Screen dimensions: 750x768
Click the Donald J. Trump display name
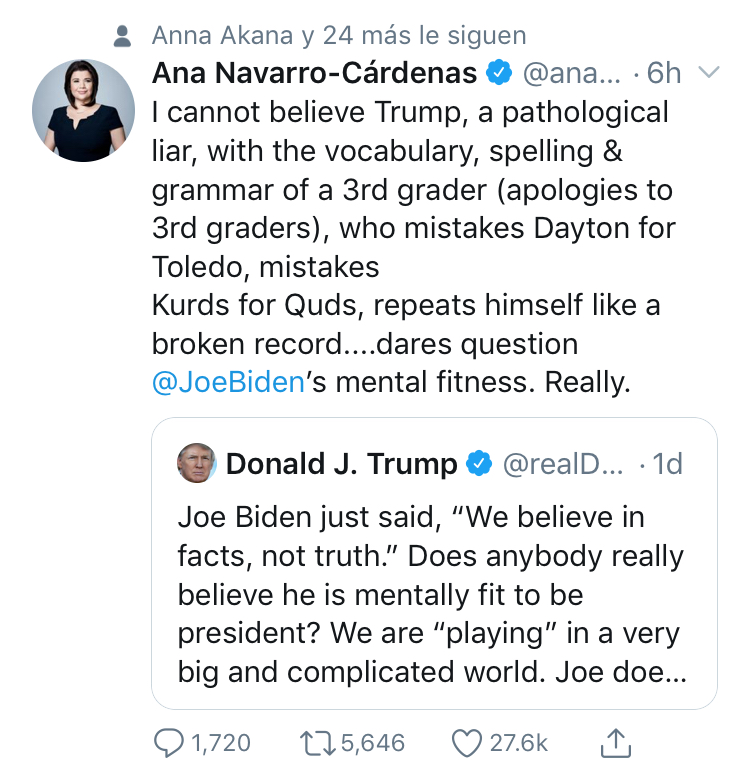click(341, 464)
